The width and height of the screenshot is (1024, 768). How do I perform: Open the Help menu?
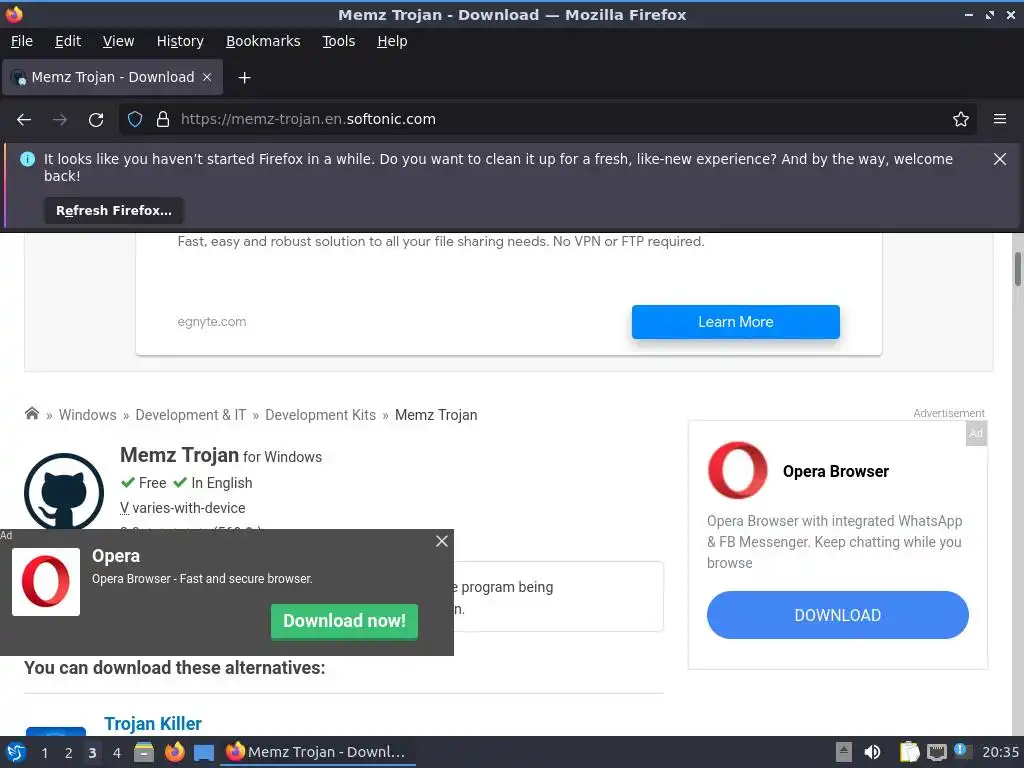click(392, 41)
